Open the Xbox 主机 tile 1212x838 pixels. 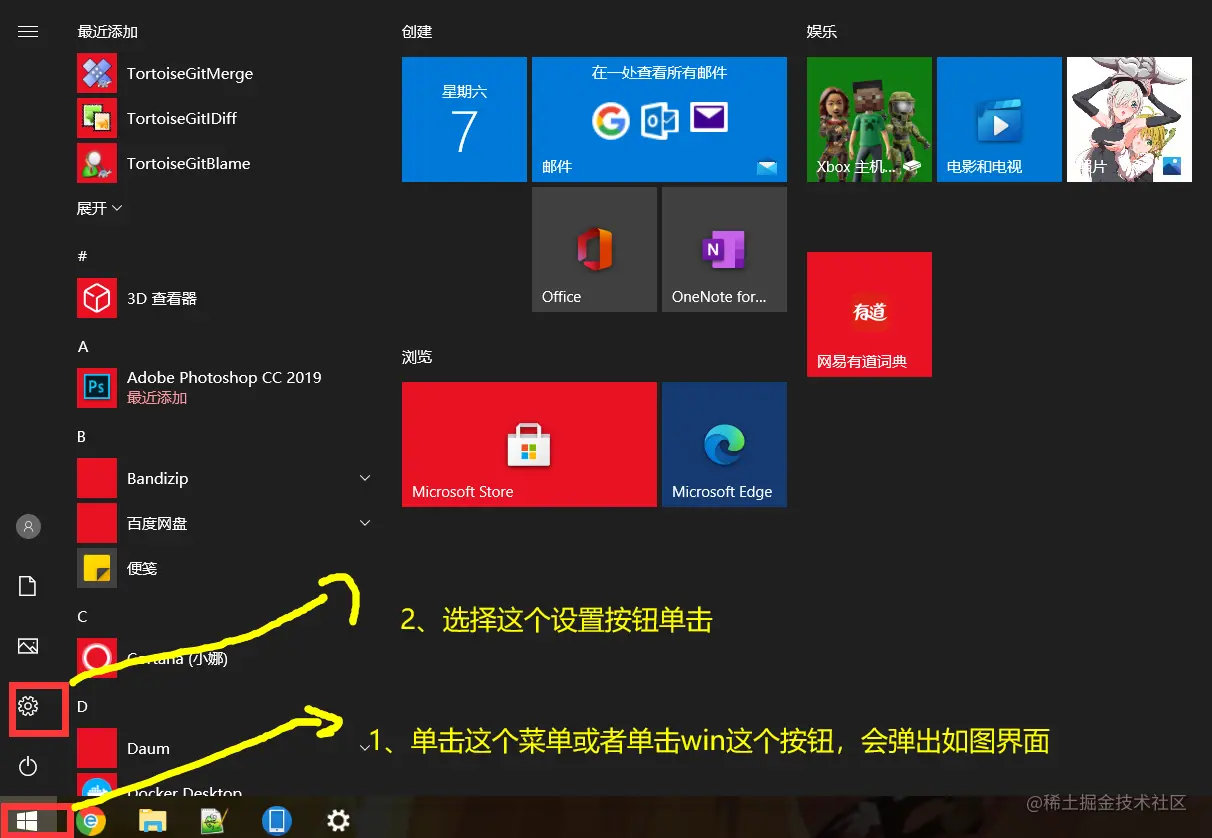[x=869, y=119]
